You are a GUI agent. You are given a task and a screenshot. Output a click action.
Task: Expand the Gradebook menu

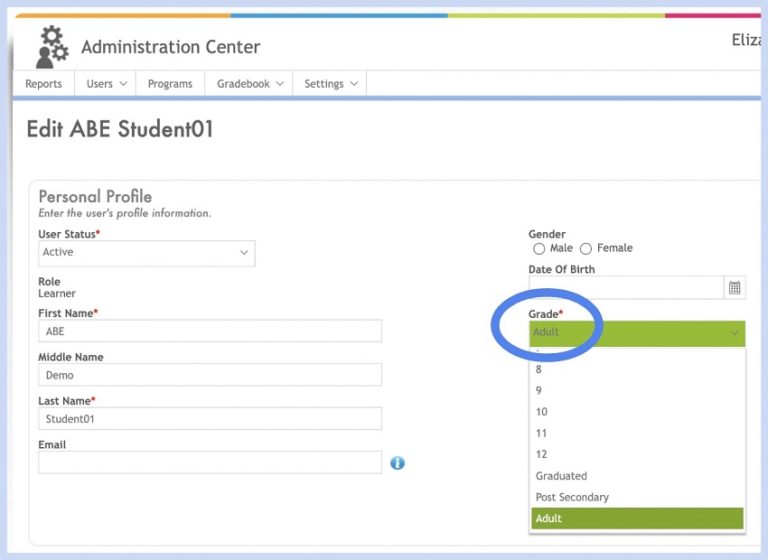(x=250, y=84)
